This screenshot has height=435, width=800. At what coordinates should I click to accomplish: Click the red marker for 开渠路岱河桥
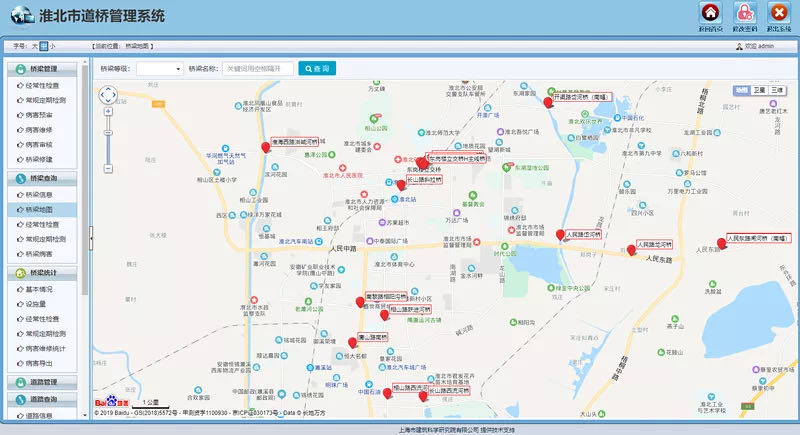547,102
